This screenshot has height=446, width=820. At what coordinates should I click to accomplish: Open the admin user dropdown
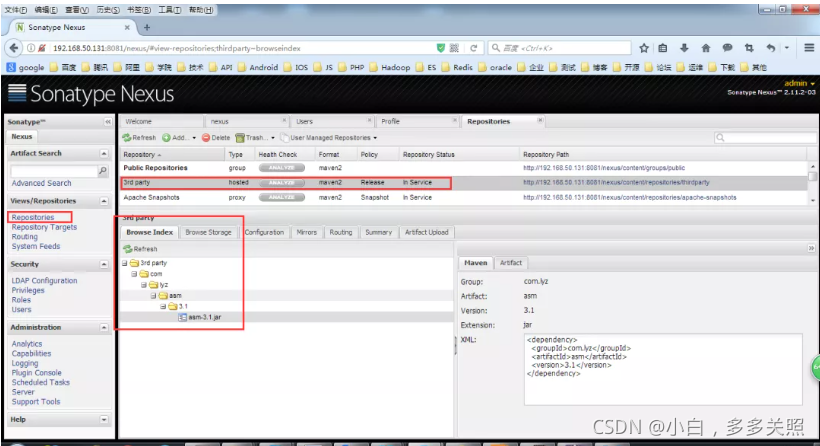click(800, 84)
